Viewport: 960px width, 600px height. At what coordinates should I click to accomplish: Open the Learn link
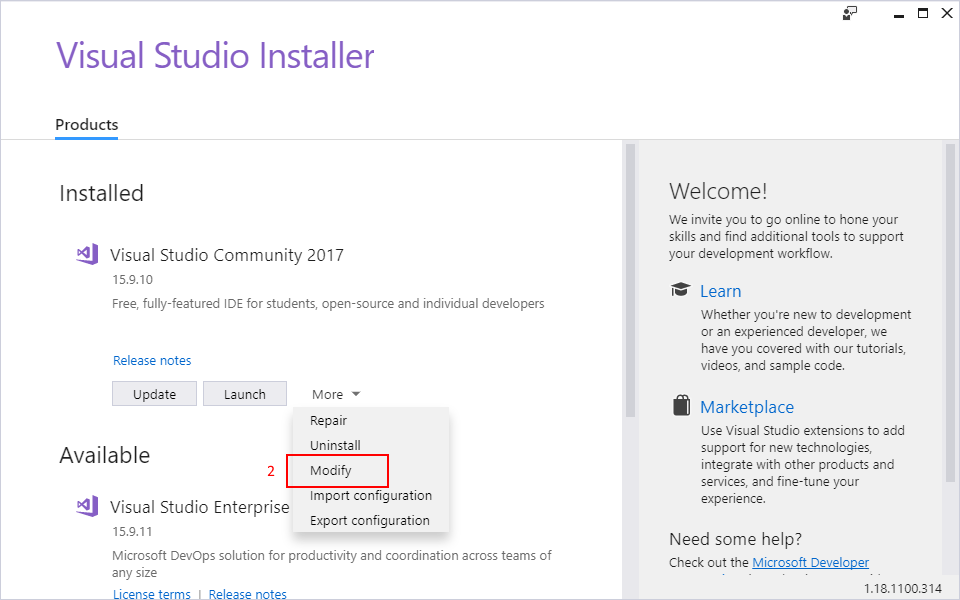coord(721,291)
